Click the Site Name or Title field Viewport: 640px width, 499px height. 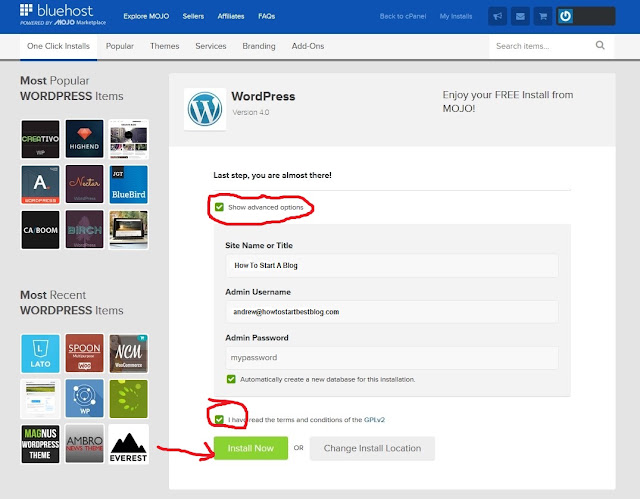point(392,266)
